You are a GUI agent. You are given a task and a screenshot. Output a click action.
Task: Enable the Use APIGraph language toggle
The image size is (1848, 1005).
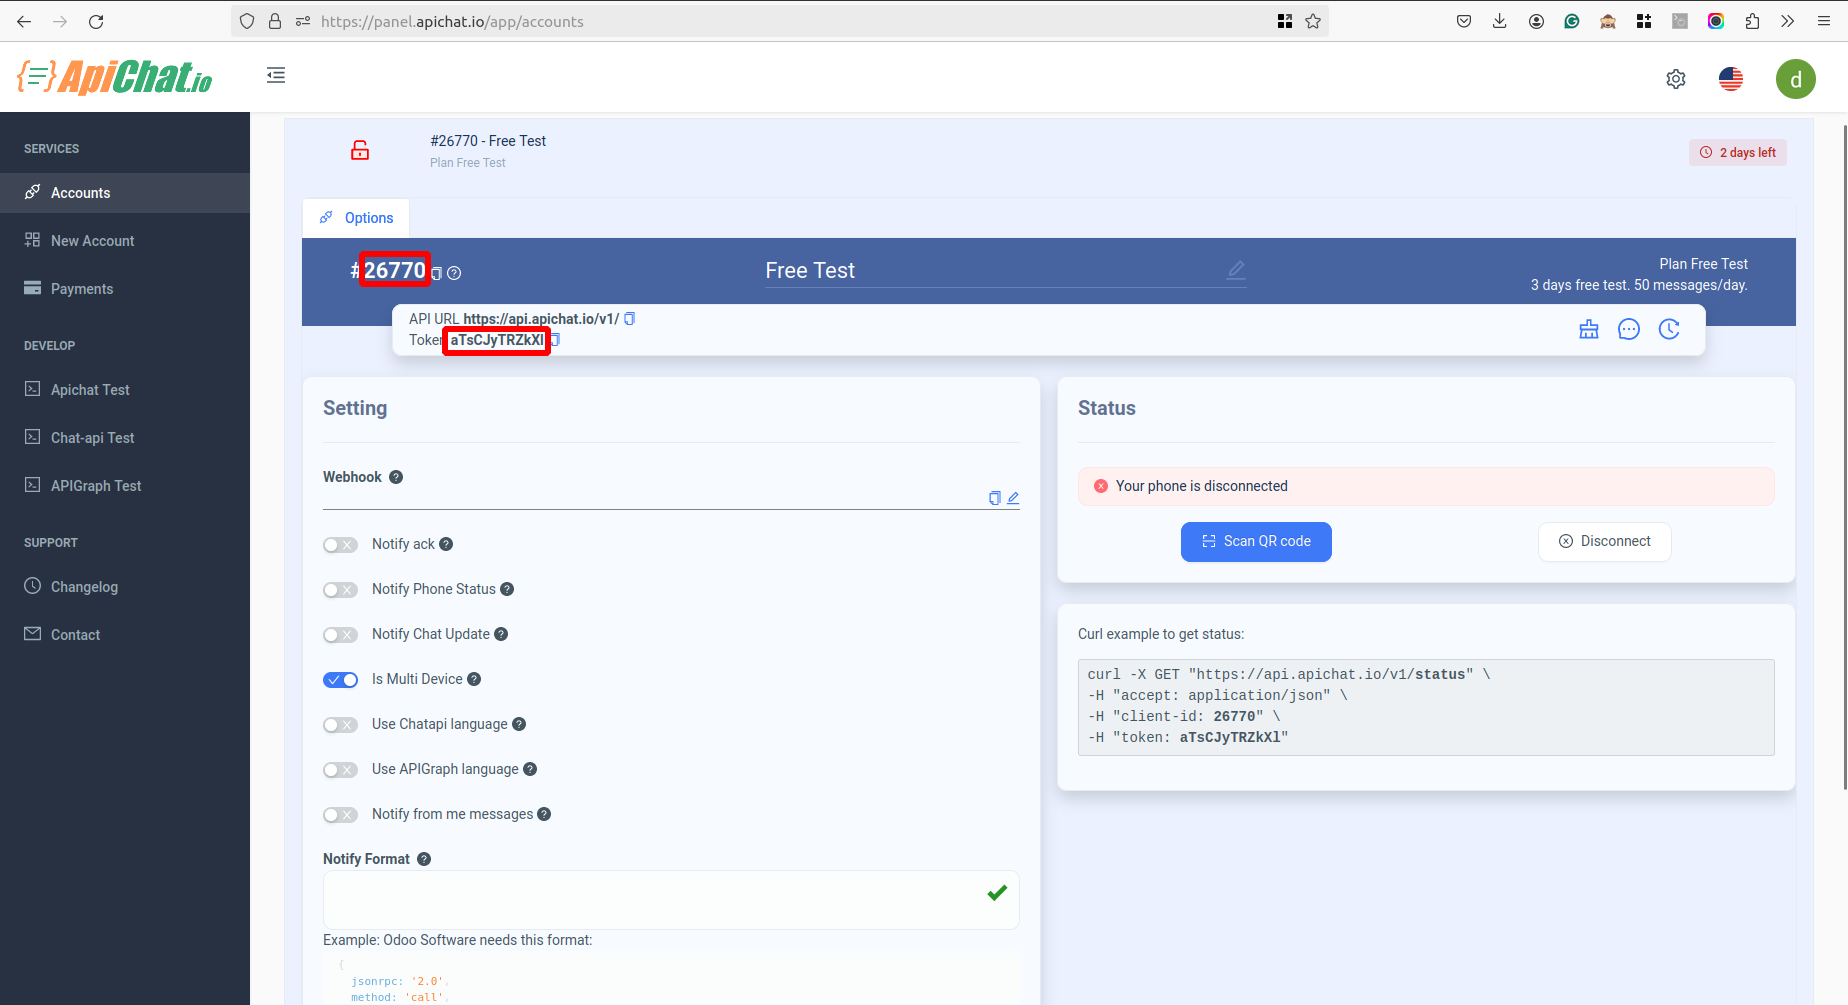(x=340, y=770)
